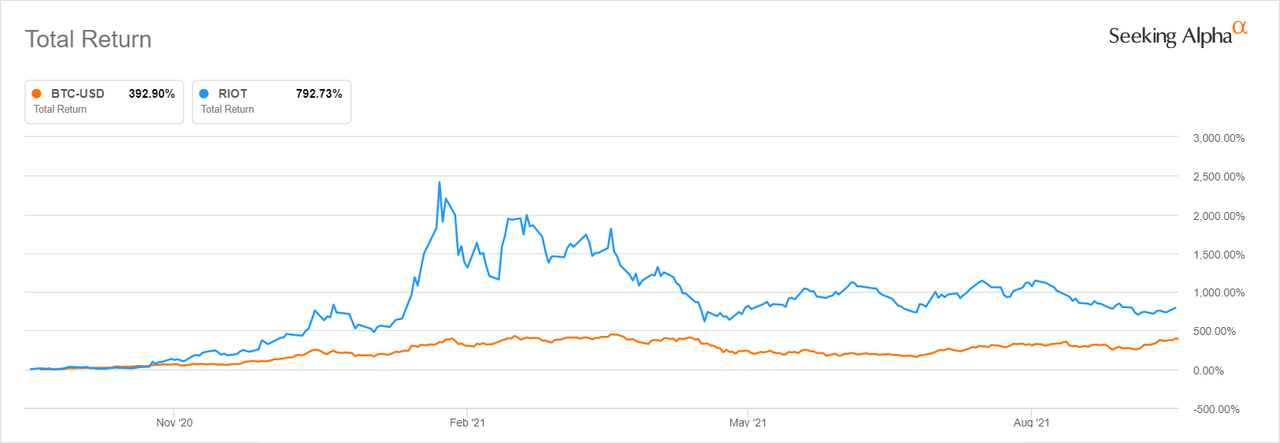1280x443 pixels.
Task: Select the Nov '20 axis label
Action: [174, 423]
